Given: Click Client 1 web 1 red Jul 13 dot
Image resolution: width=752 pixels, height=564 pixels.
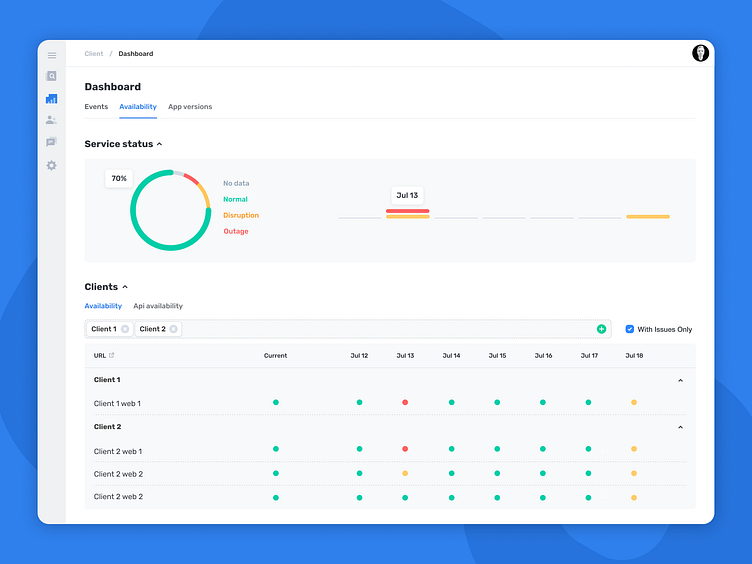Looking at the screenshot, I should (405, 402).
